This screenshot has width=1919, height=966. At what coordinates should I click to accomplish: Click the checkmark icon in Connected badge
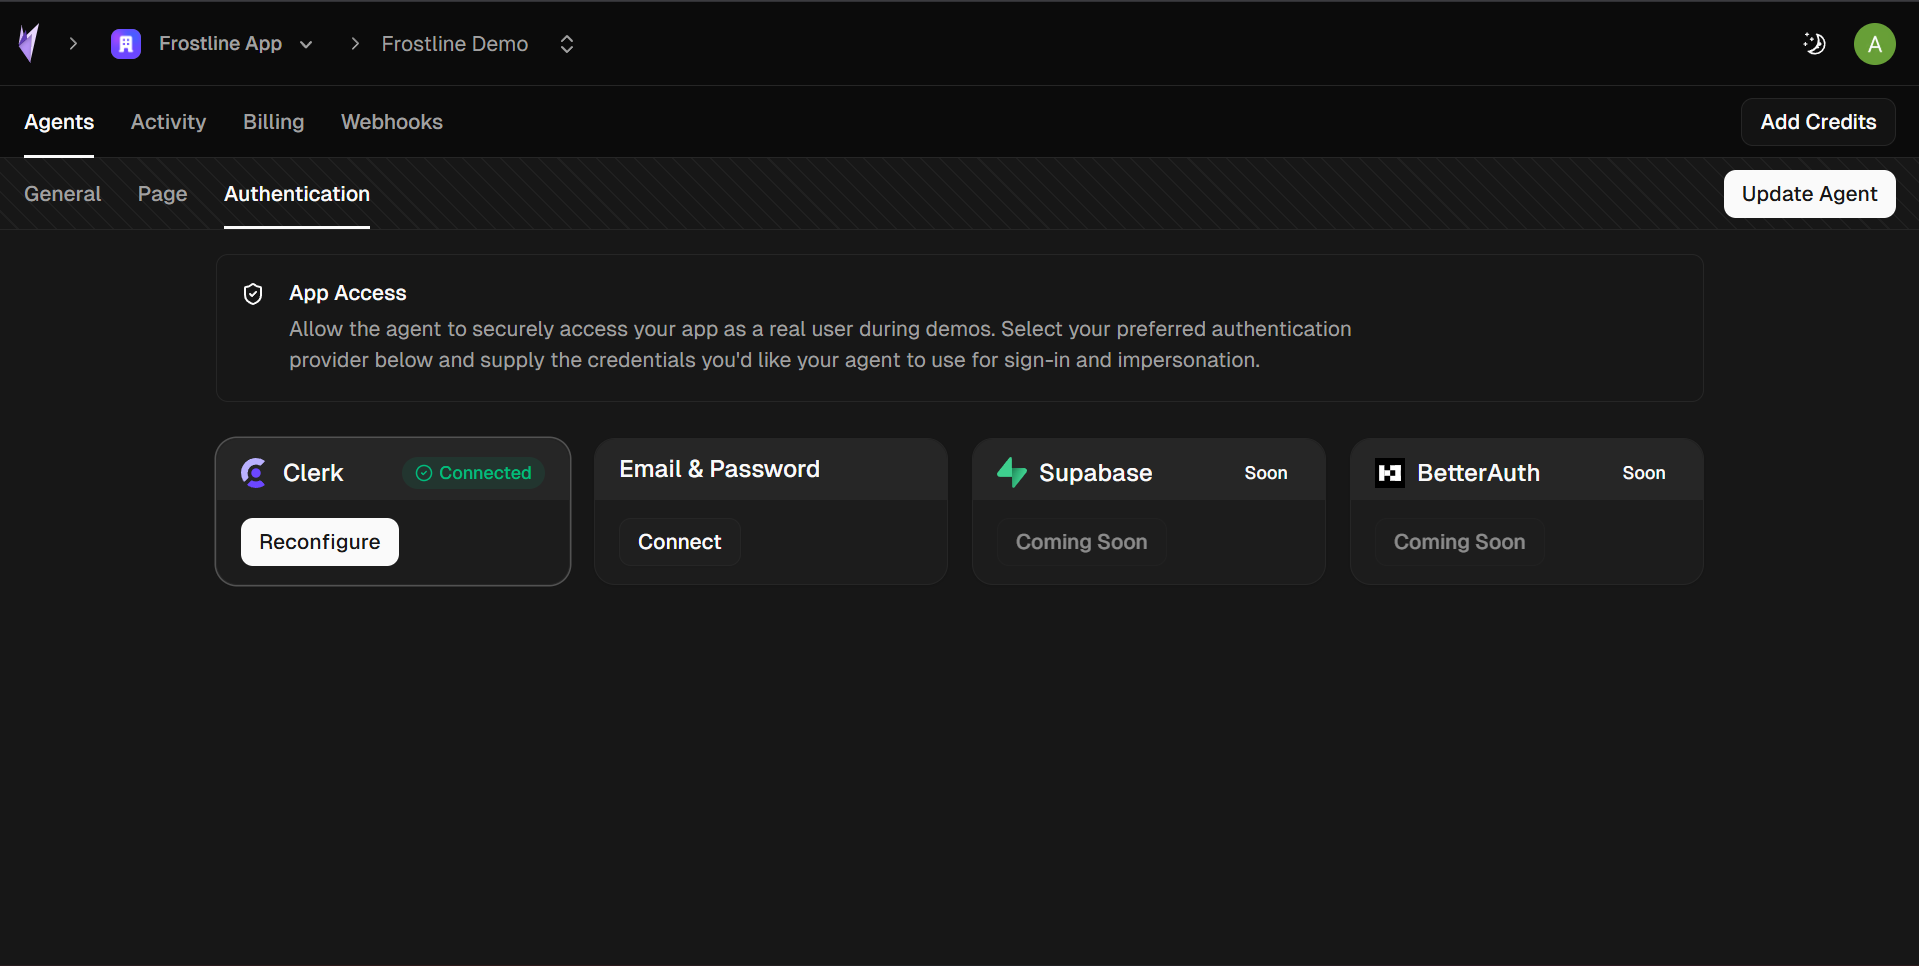tap(424, 473)
